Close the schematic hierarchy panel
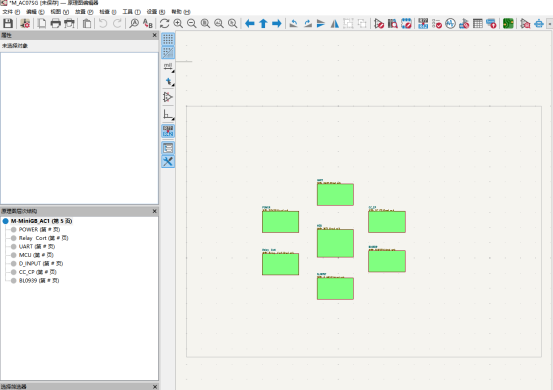Image resolution: width=553 pixels, height=390 pixels. point(154,211)
